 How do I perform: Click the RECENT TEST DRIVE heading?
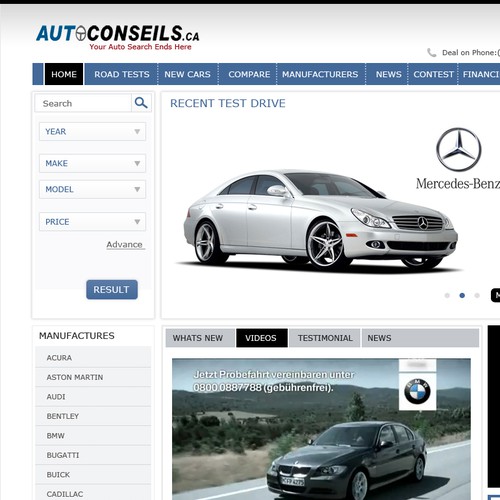[228, 103]
